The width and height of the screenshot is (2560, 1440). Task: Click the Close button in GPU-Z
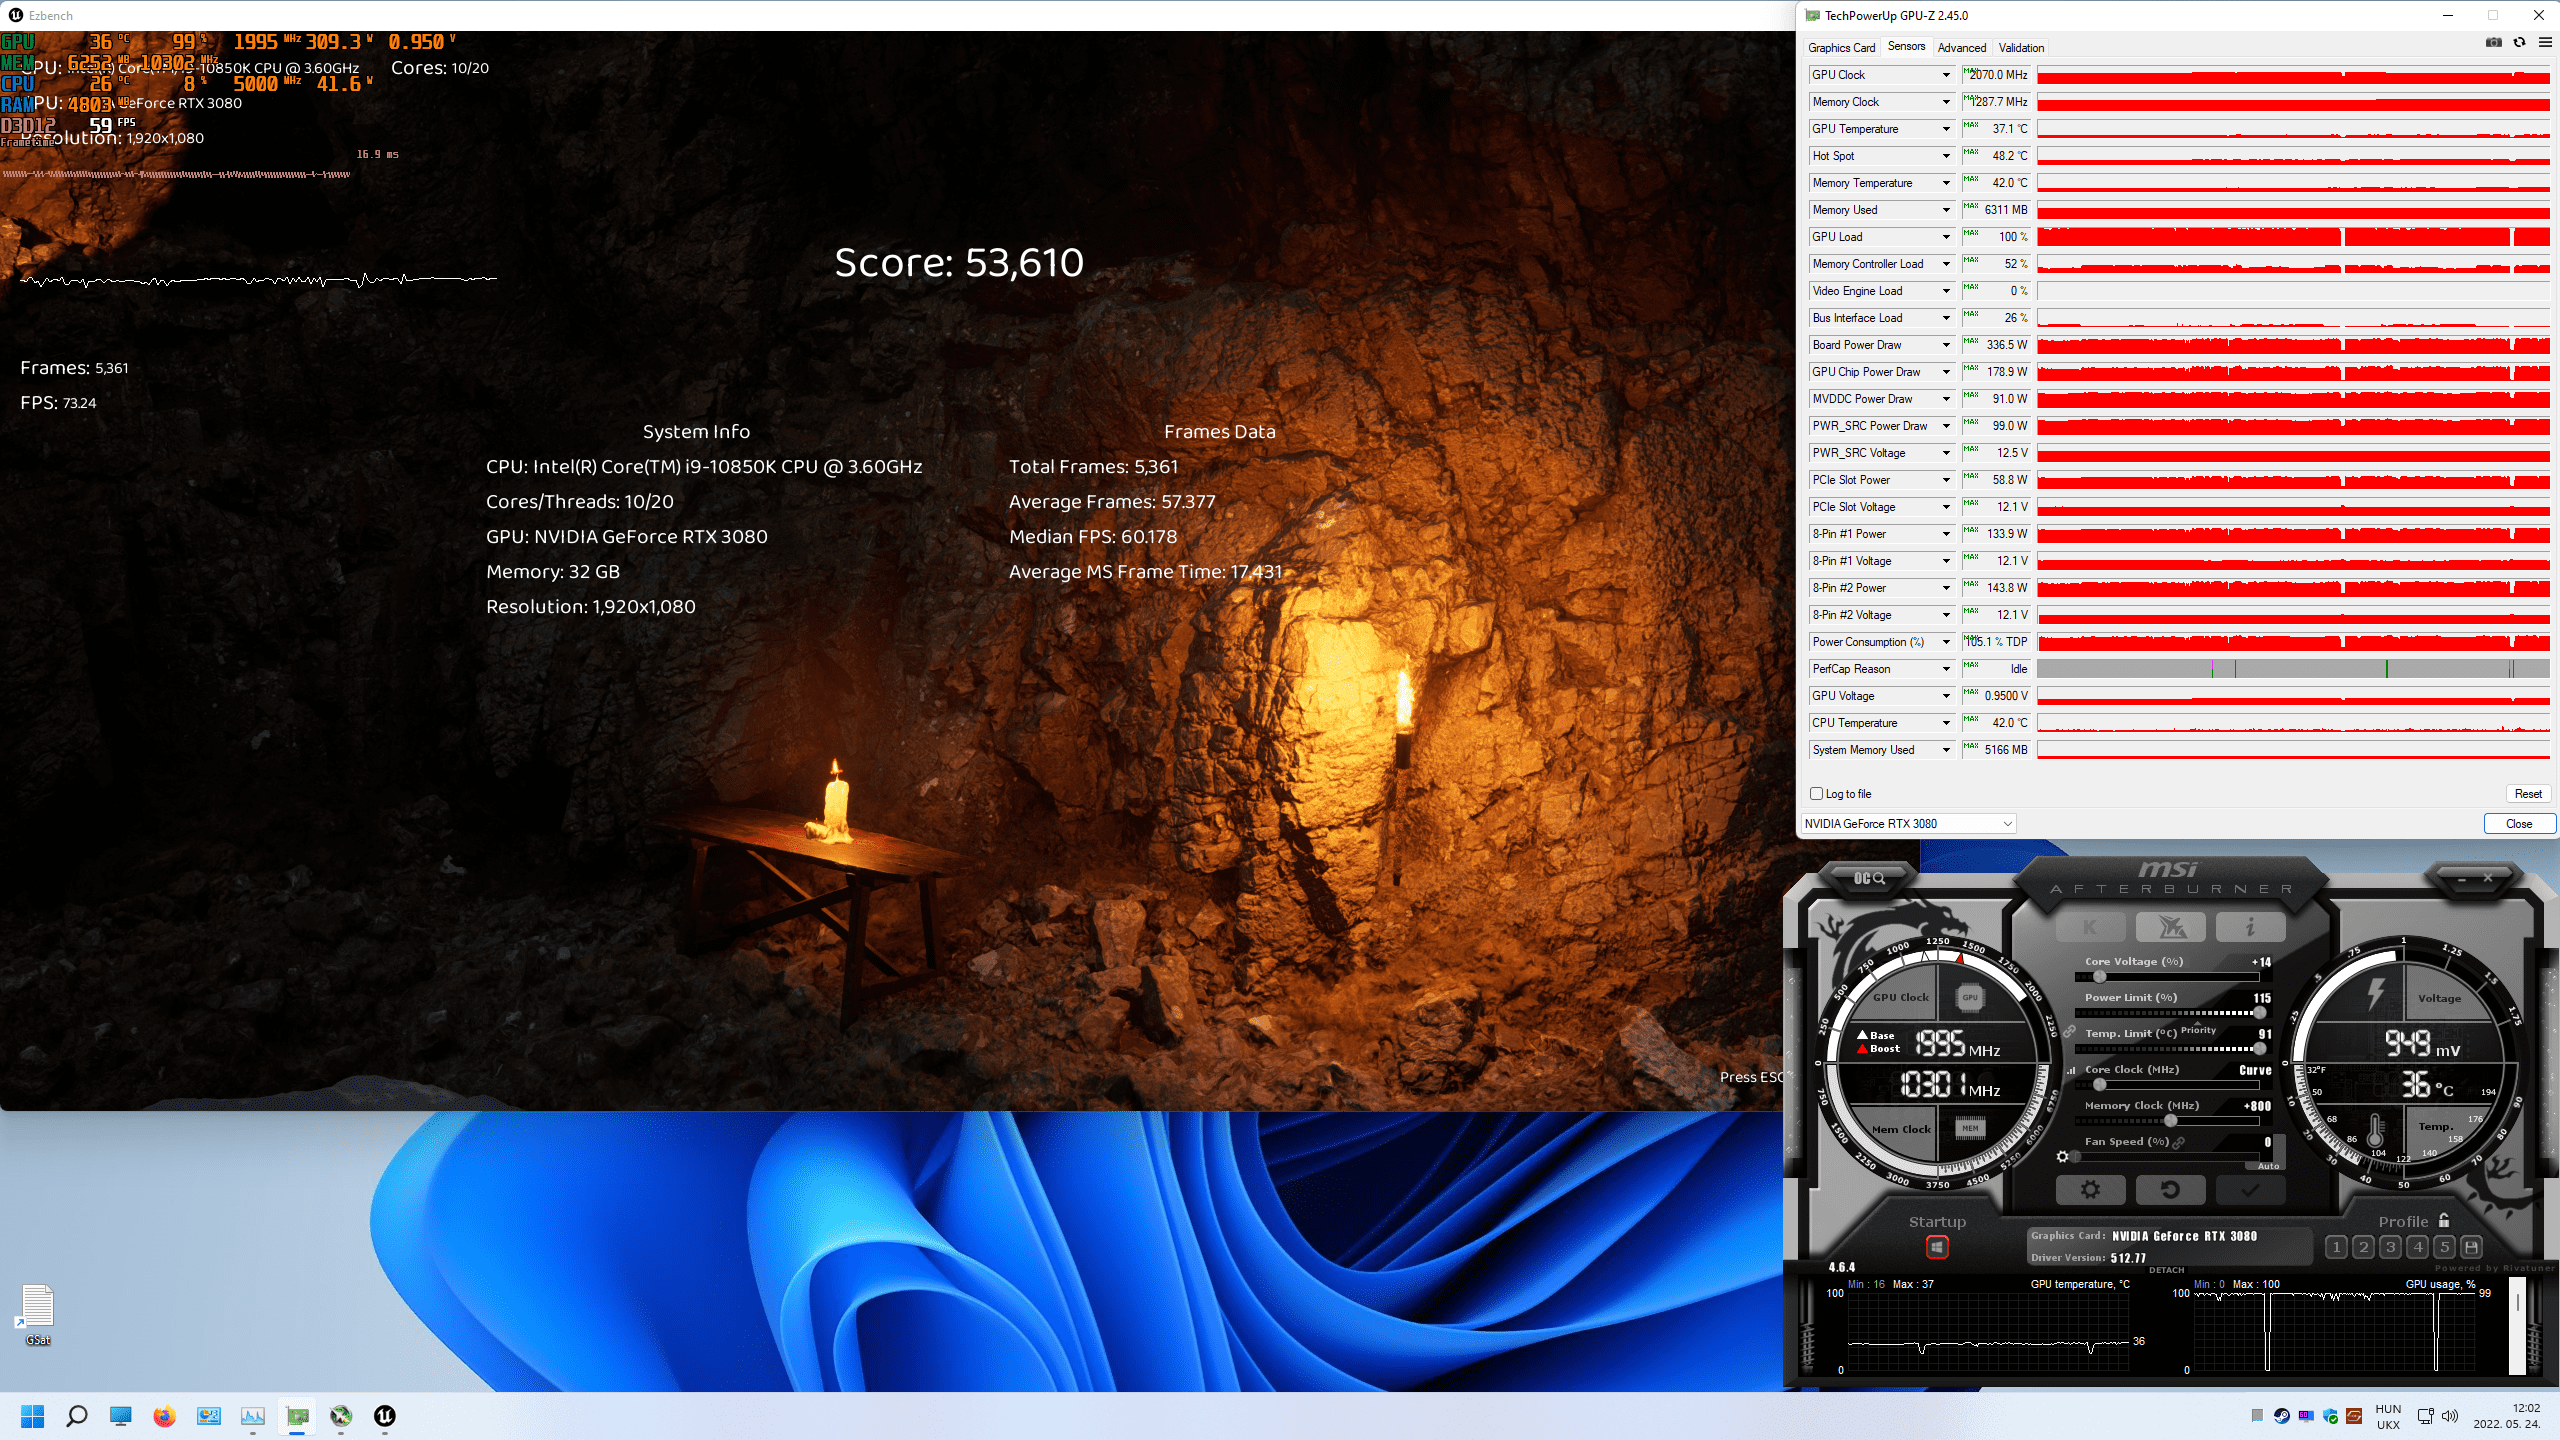2519,824
